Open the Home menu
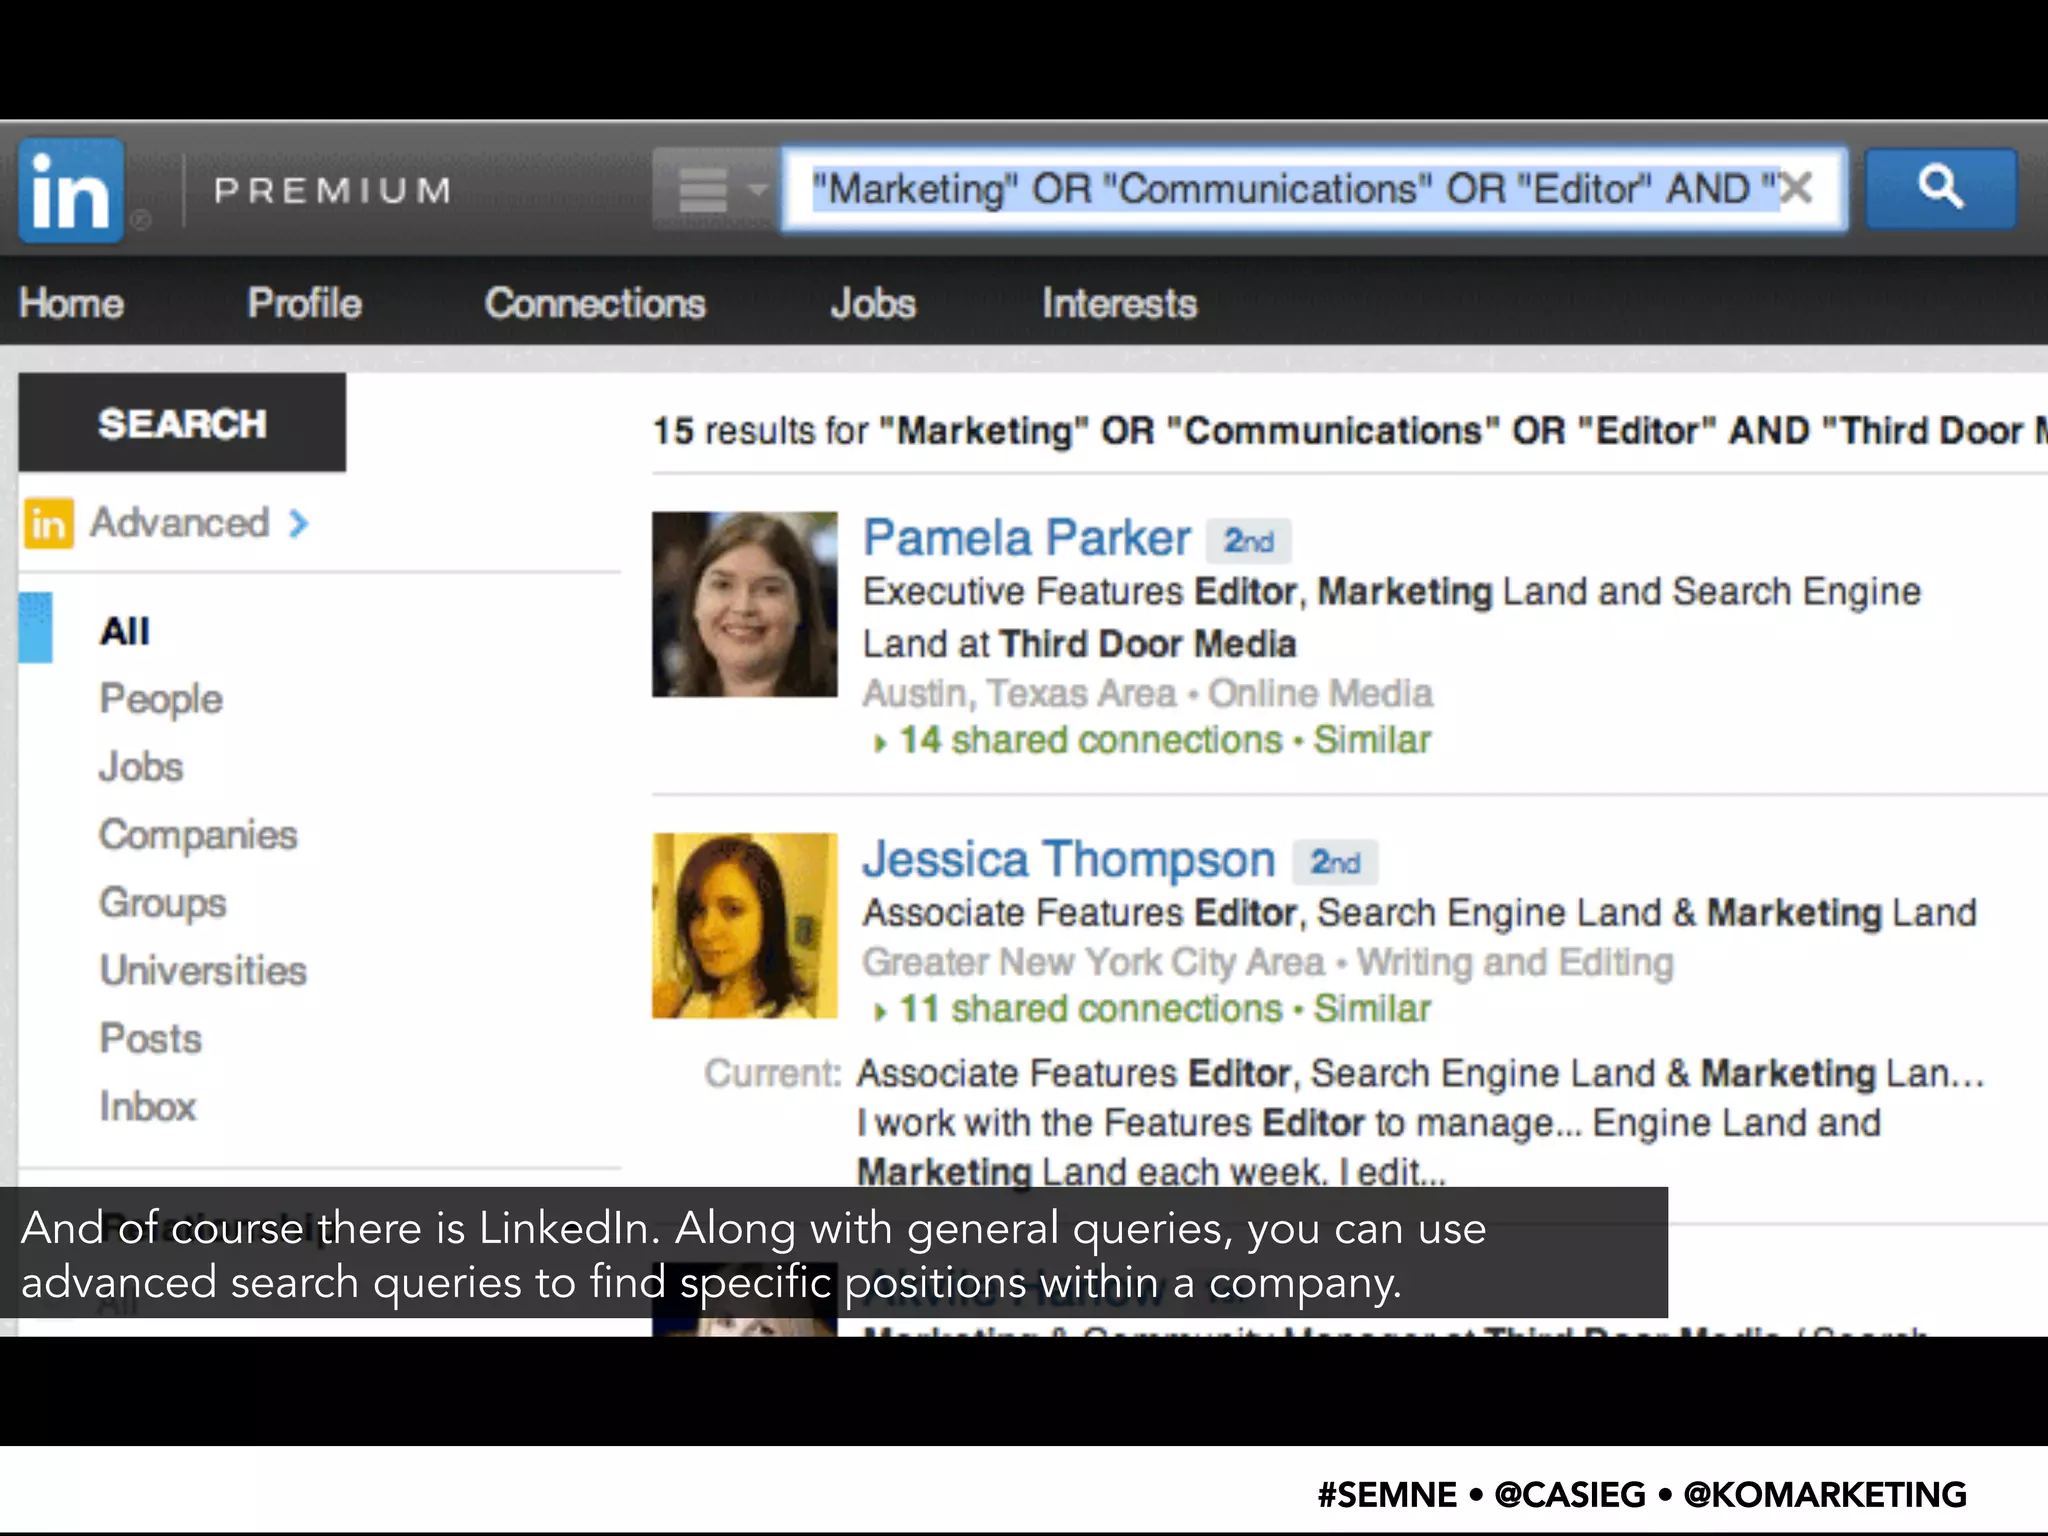 tap(71, 303)
